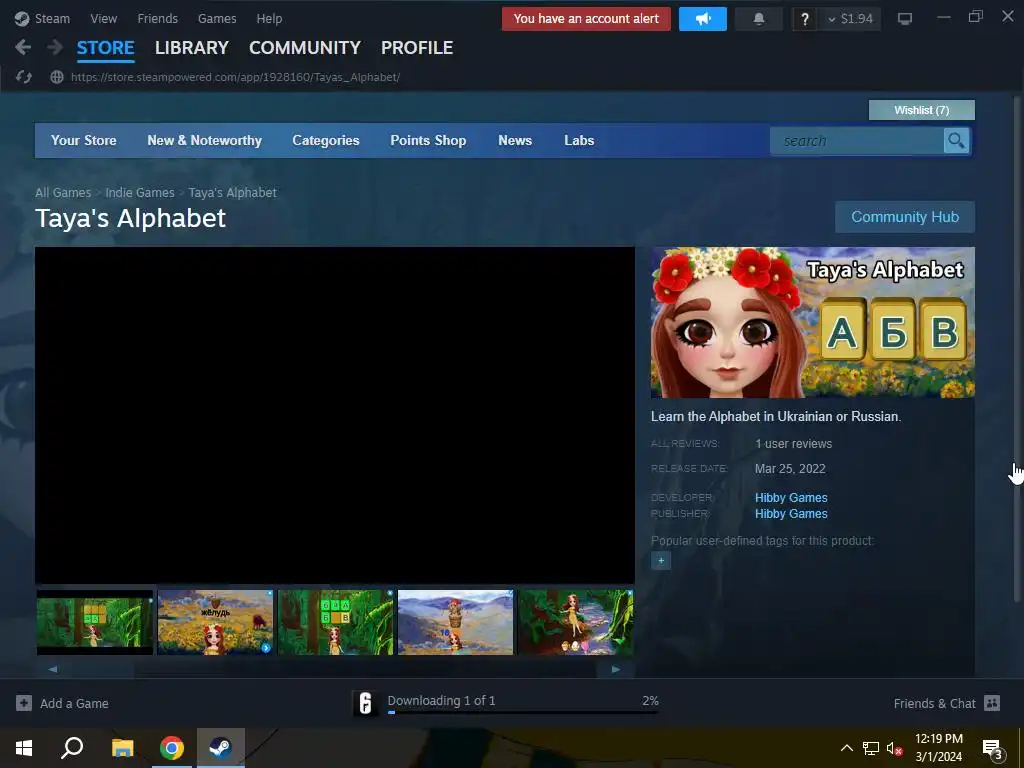Open the Community Hub
The image size is (1024, 768).
pyautogui.click(x=905, y=217)
